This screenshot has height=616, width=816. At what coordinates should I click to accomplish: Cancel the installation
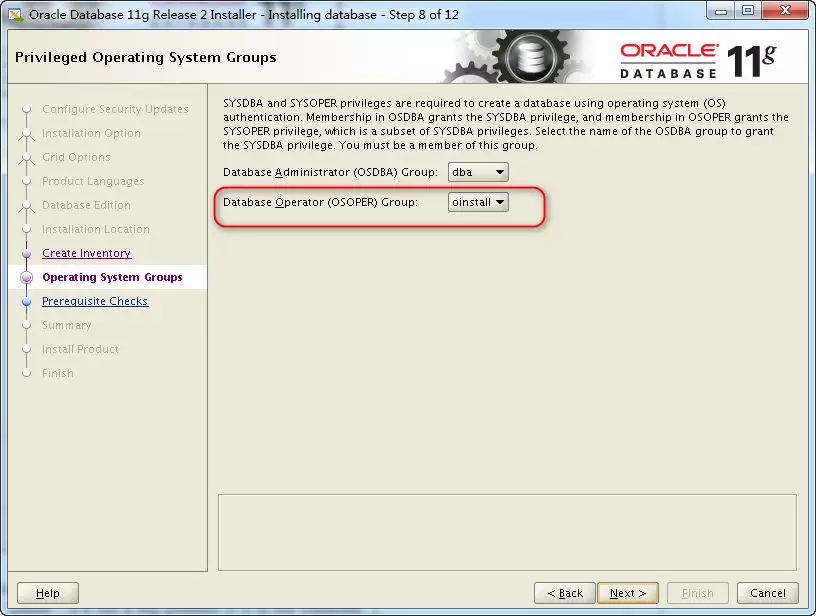tap(768, 593)
